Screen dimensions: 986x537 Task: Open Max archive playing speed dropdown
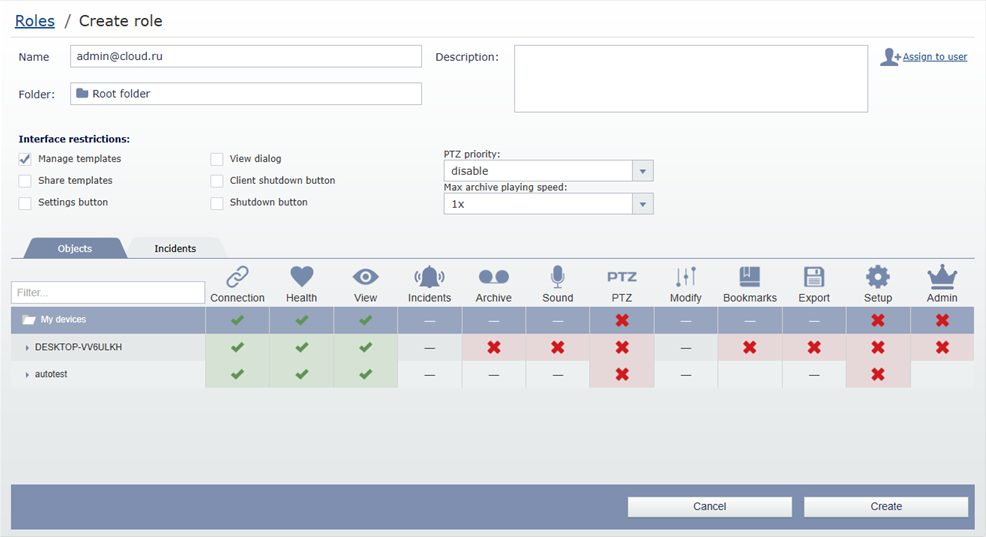pos(643,204)
